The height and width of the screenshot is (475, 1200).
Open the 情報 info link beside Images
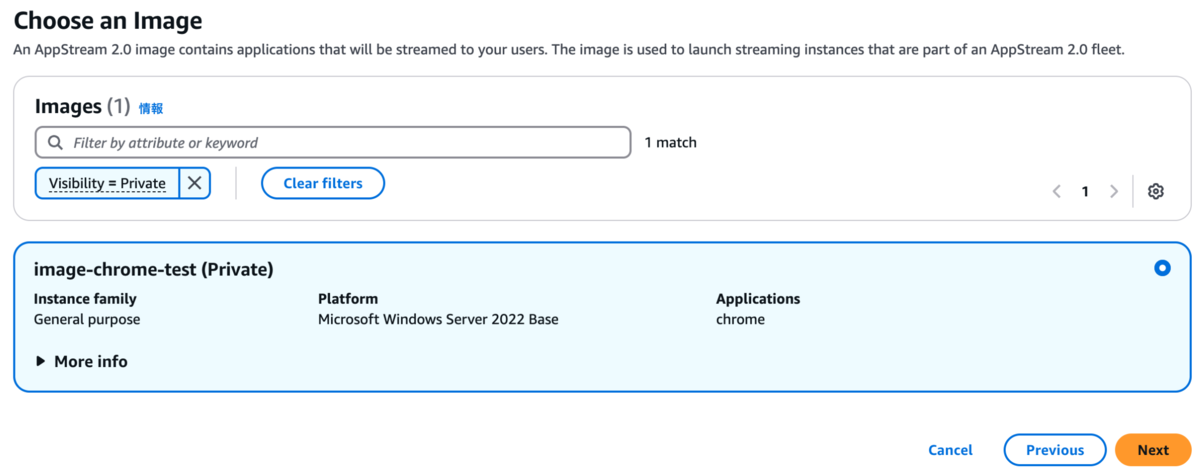point(151,108)
